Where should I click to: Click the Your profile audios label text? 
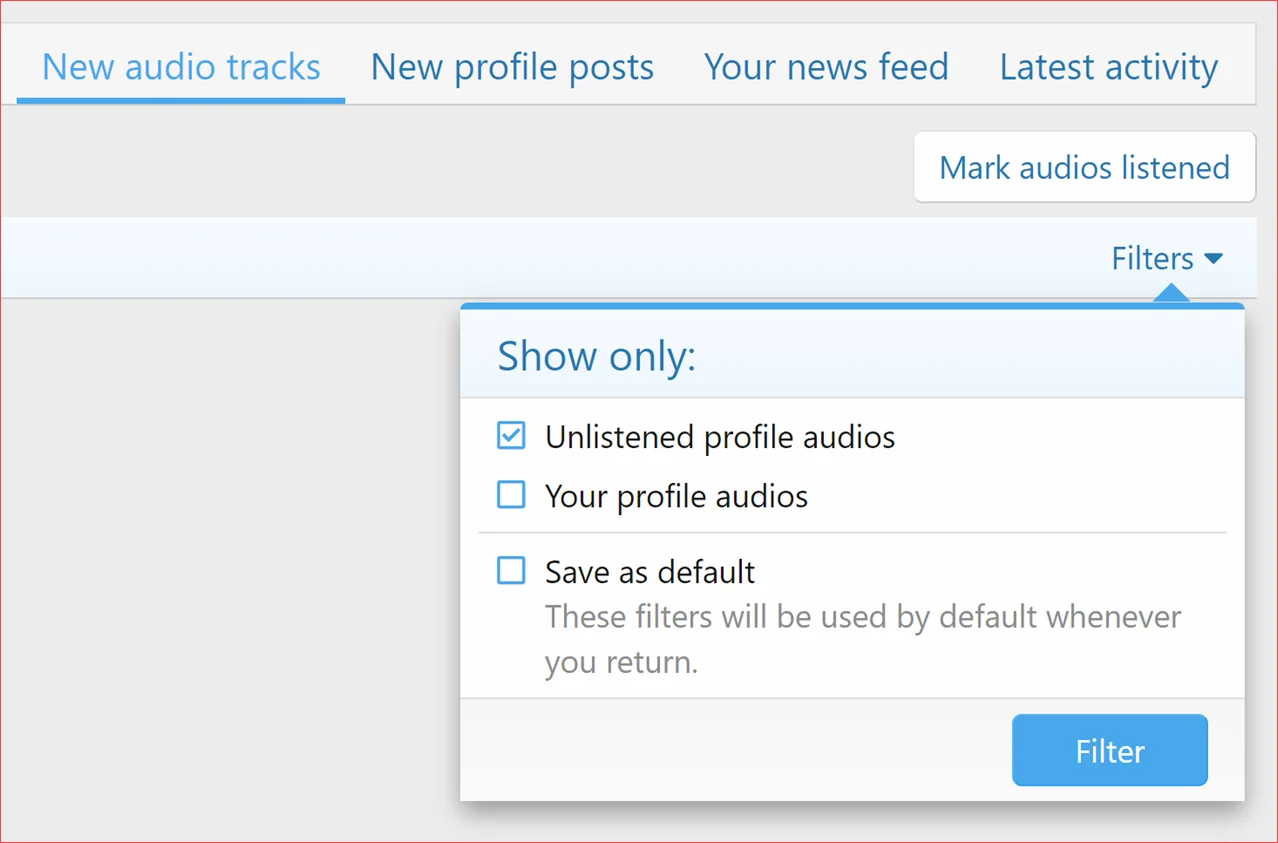coord(676,496)
